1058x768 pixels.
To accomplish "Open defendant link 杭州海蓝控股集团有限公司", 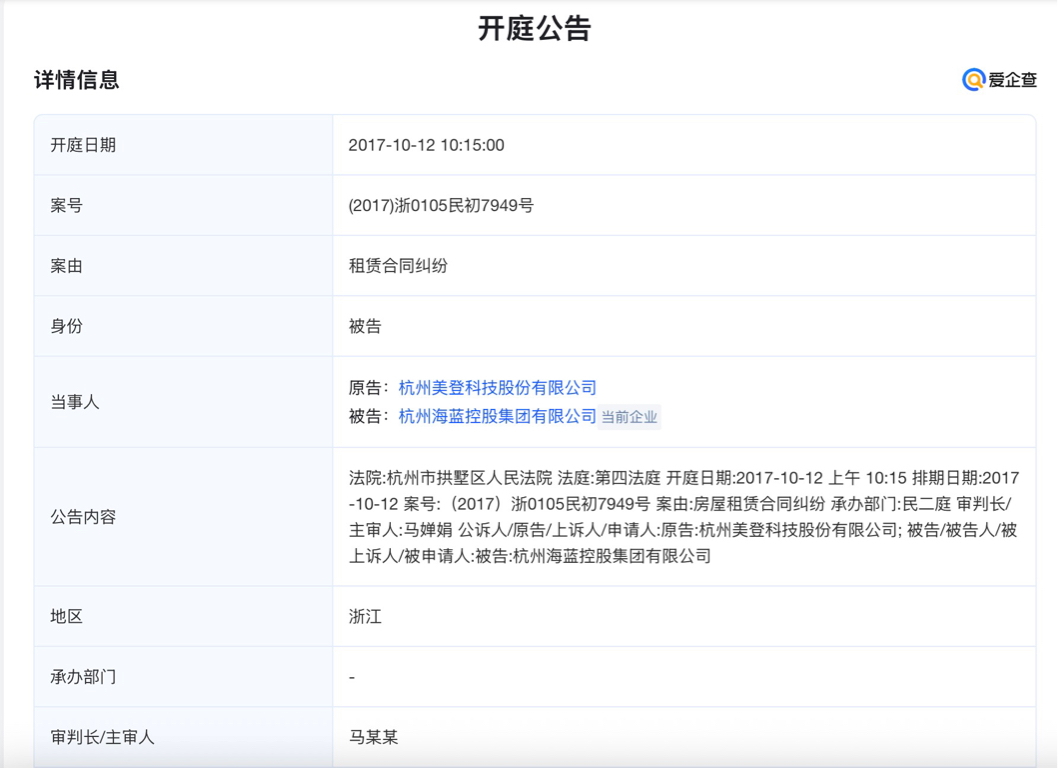I will 497,416.
